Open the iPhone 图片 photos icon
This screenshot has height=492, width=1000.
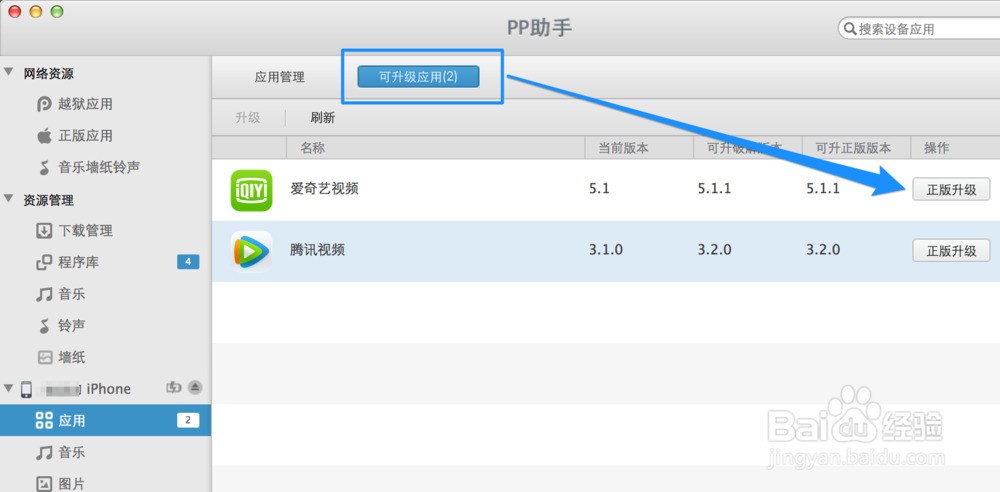(x=44, y=484)
